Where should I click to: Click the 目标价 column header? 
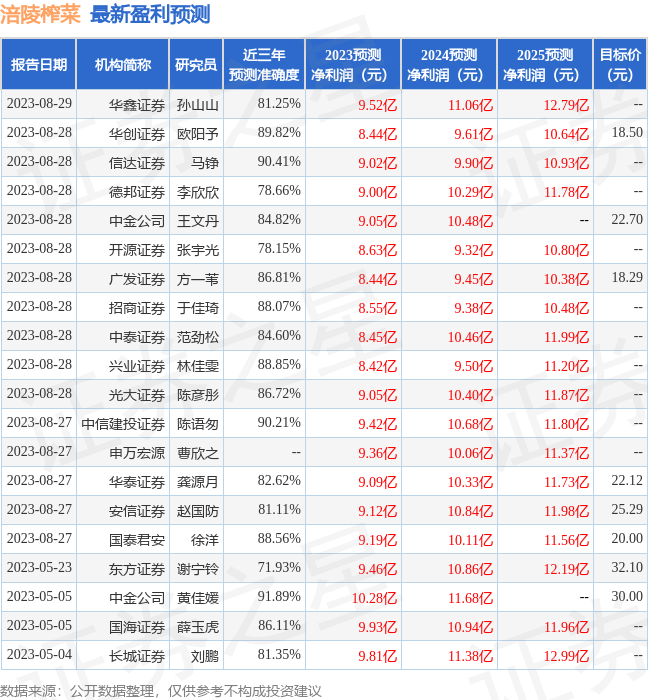[620, 65]
